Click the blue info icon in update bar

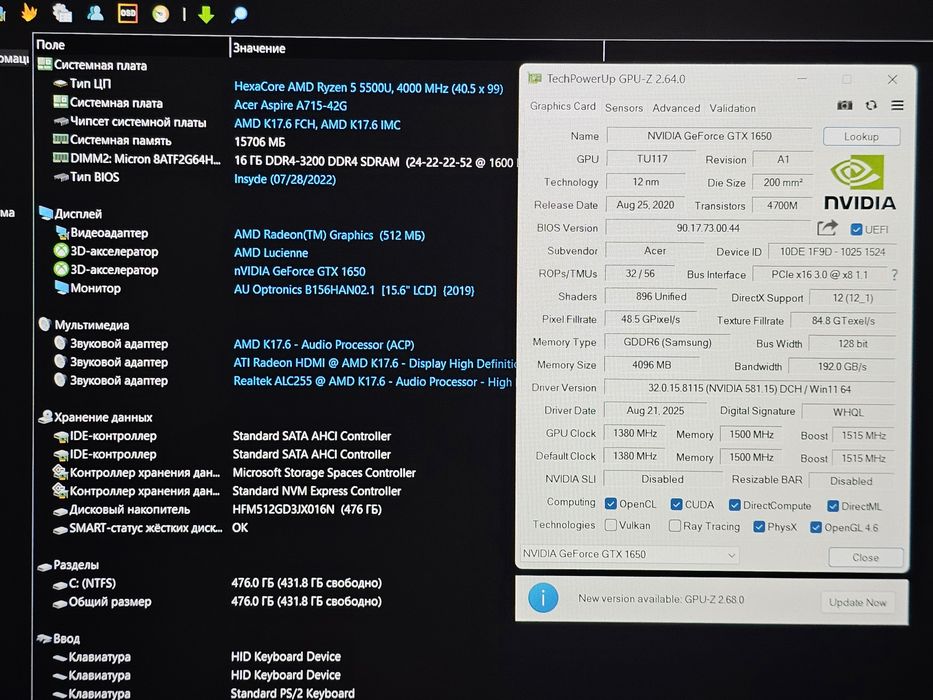click(x=543, y=598)
